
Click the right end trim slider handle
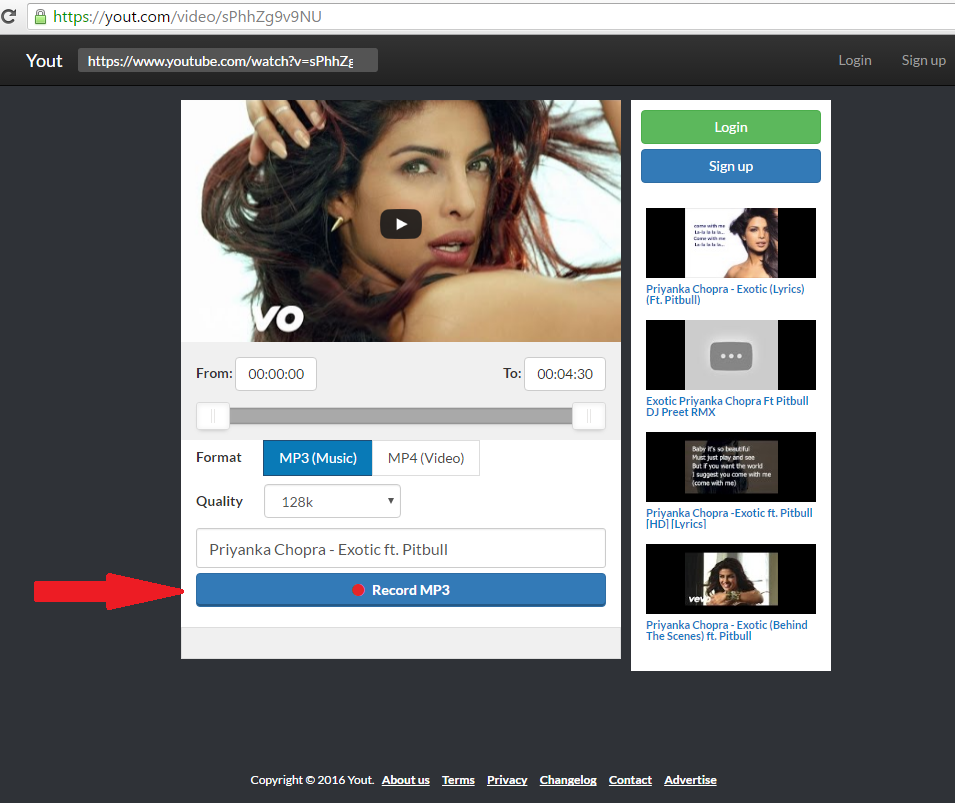point(589,415)
